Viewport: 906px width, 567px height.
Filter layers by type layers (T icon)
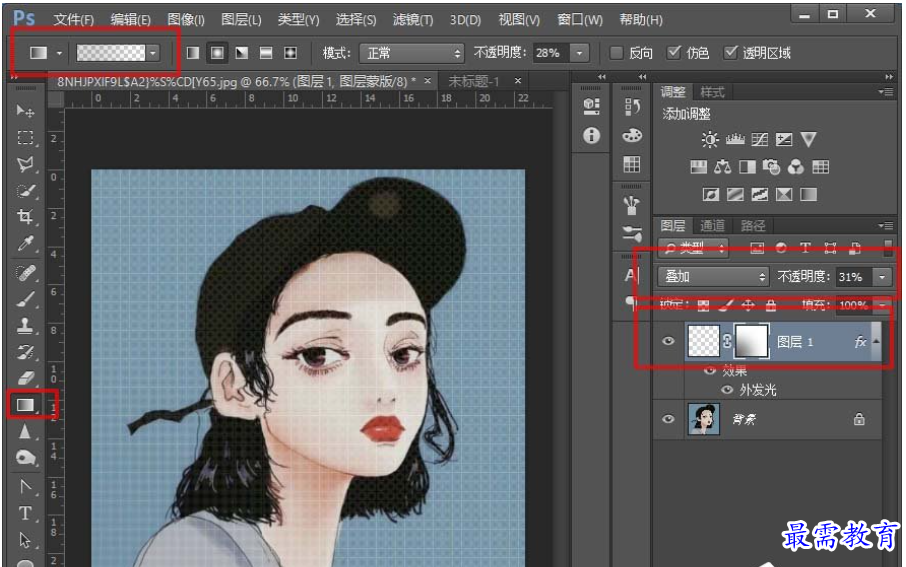pos(805,248)
